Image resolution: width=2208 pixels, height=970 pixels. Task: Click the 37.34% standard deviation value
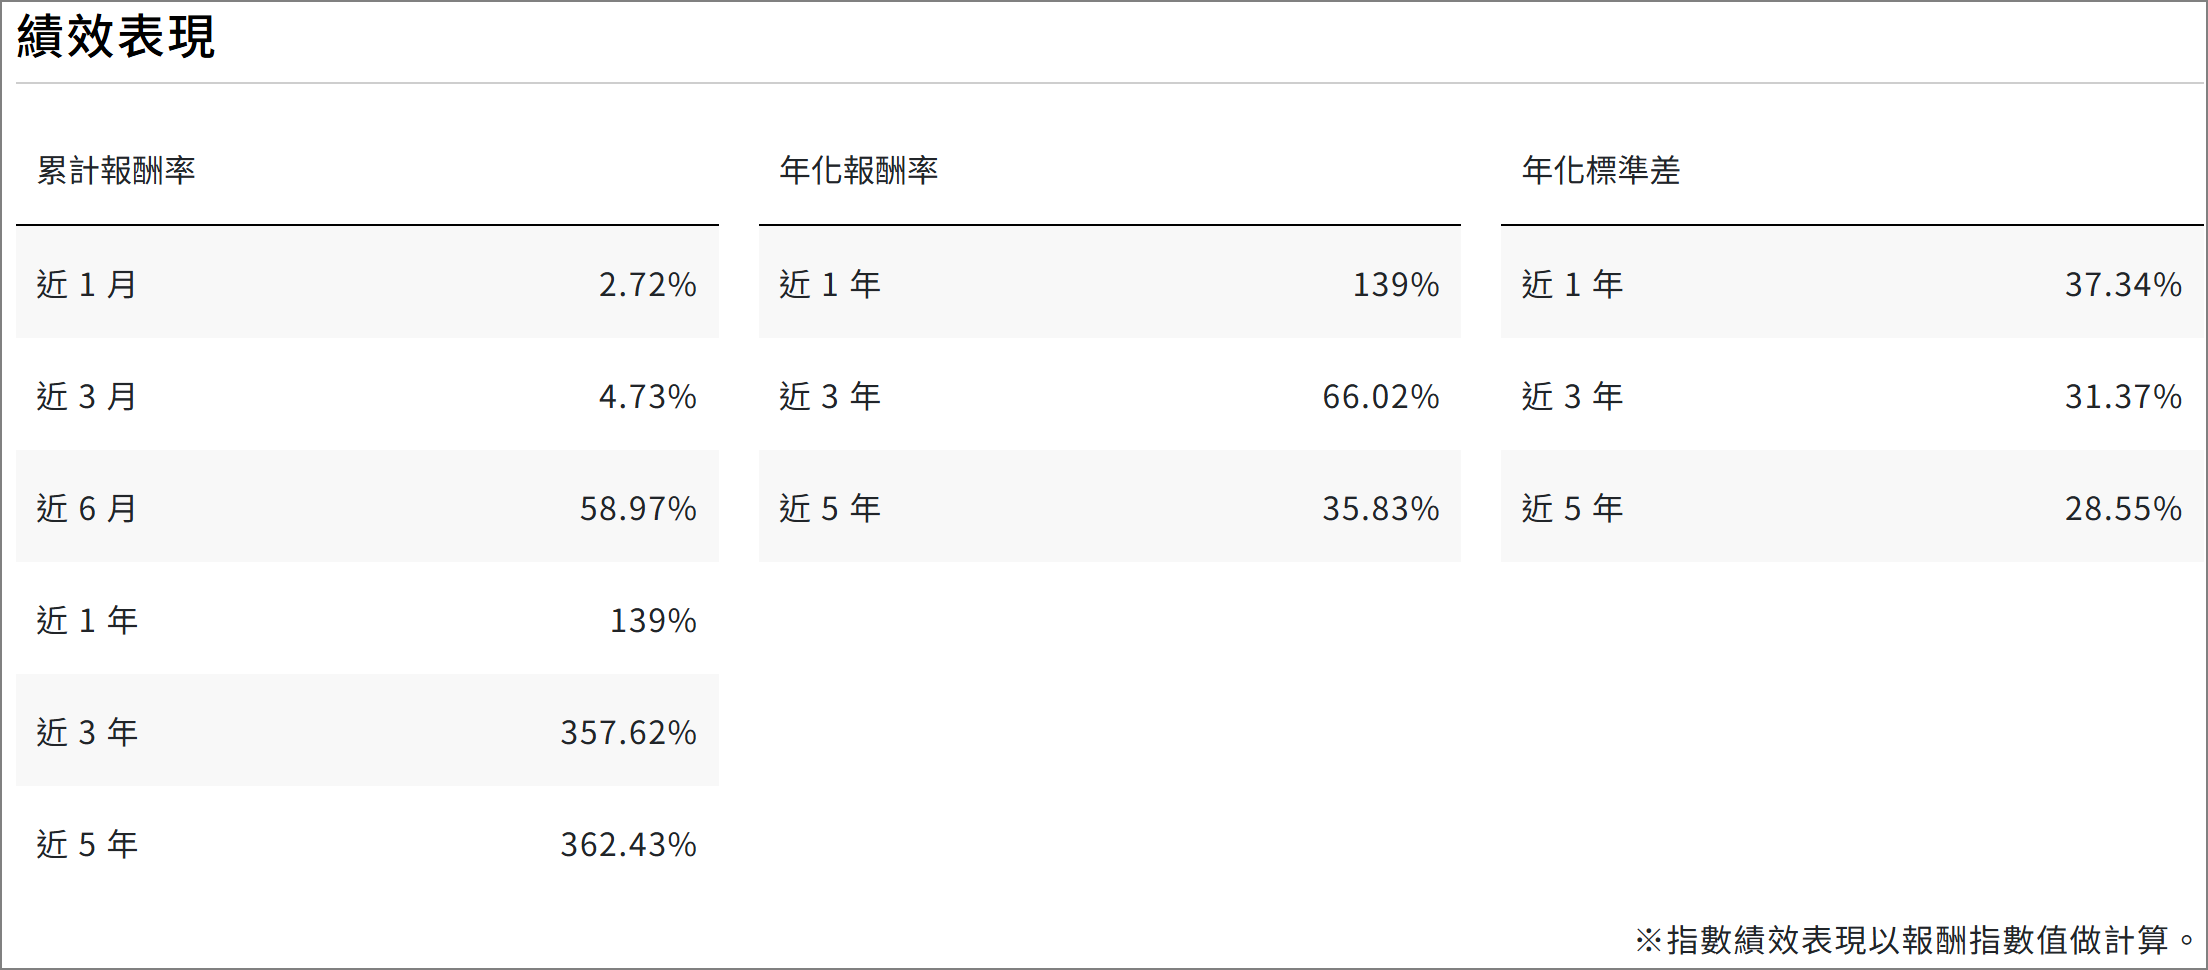(2123, 284)
